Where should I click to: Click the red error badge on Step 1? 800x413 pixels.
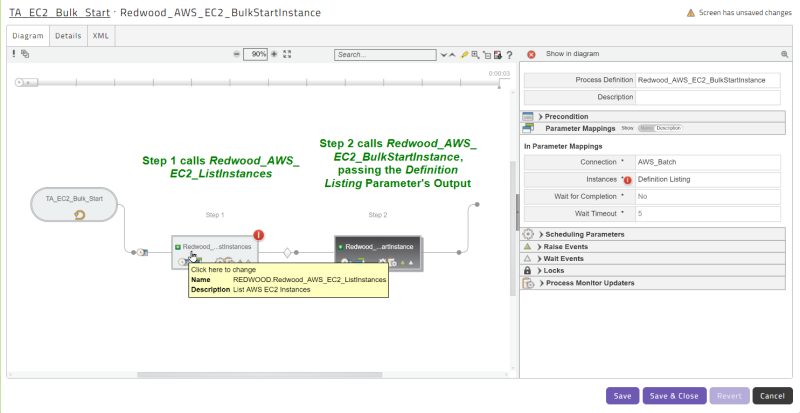click(x=259, y=235)
